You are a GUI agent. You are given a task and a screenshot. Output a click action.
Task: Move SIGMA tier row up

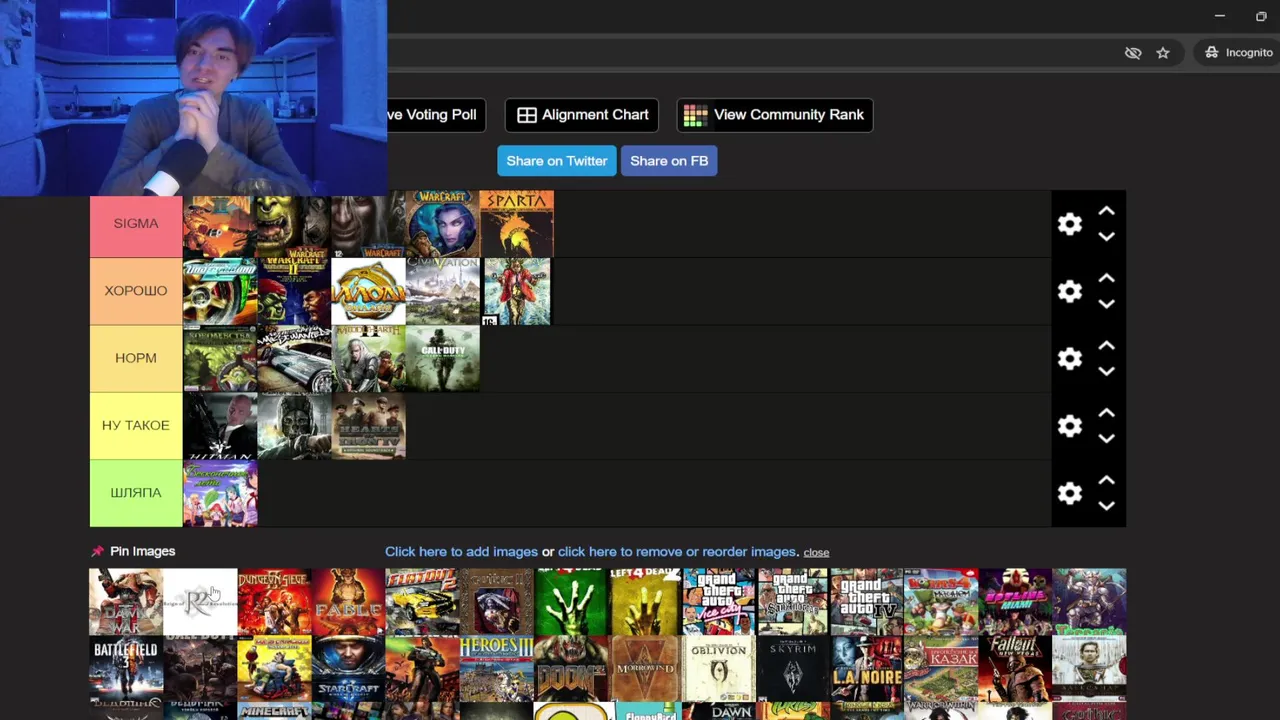click(1106, 211)
